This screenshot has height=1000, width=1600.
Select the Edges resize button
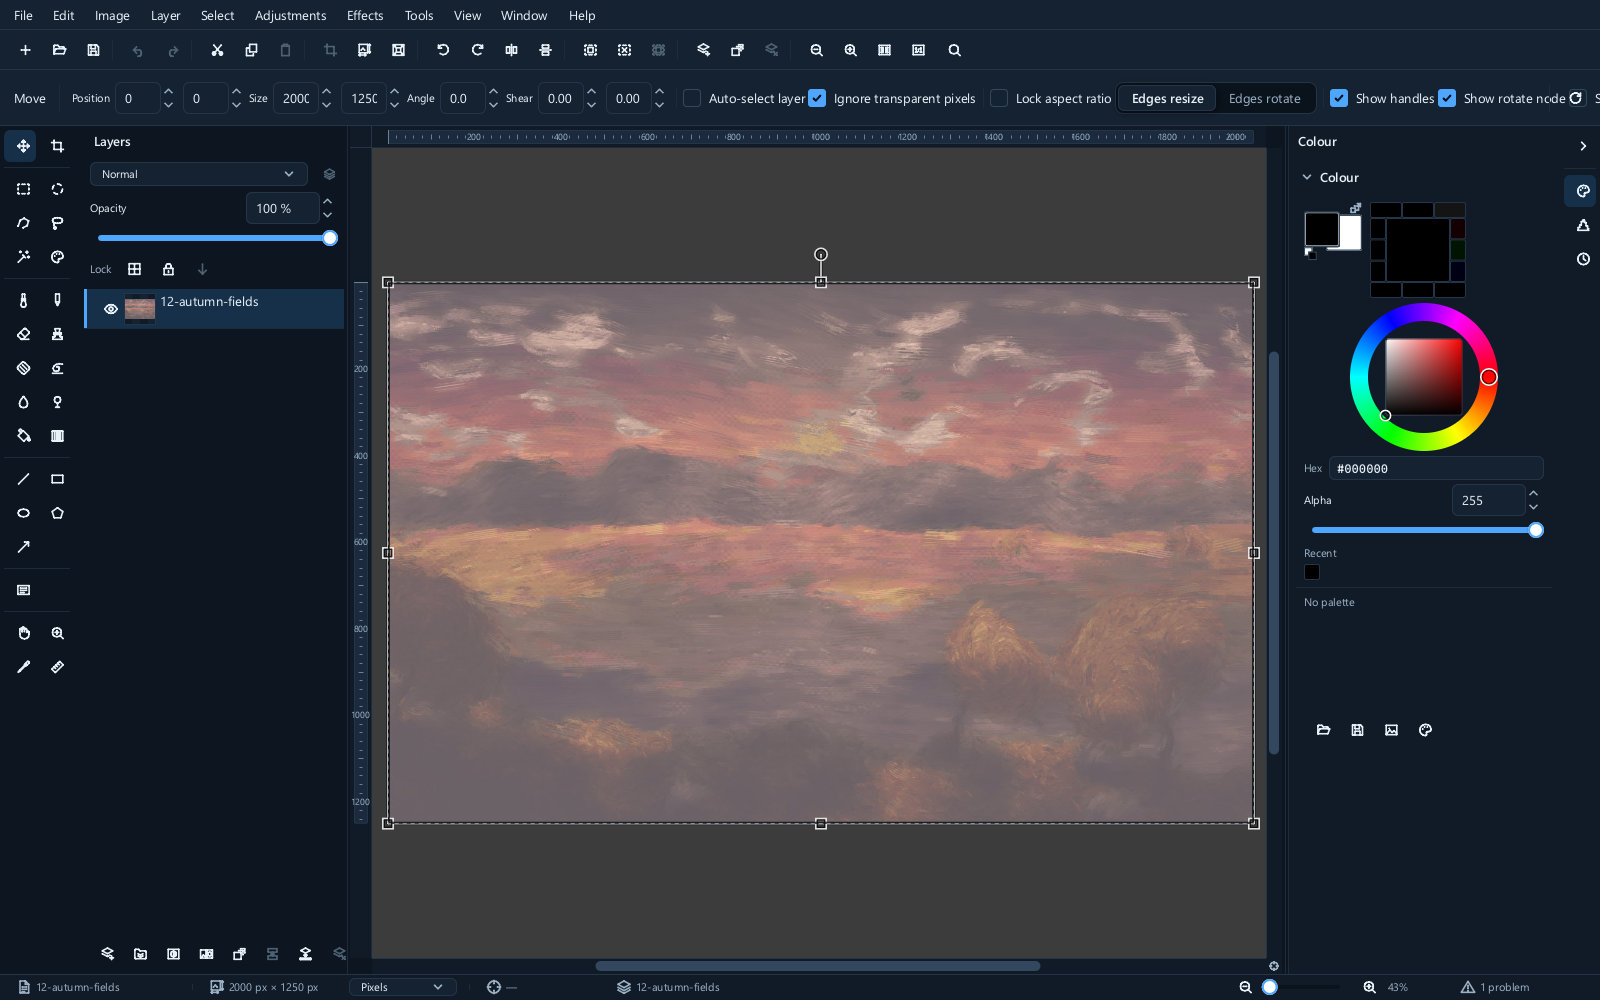[1167, 98]
